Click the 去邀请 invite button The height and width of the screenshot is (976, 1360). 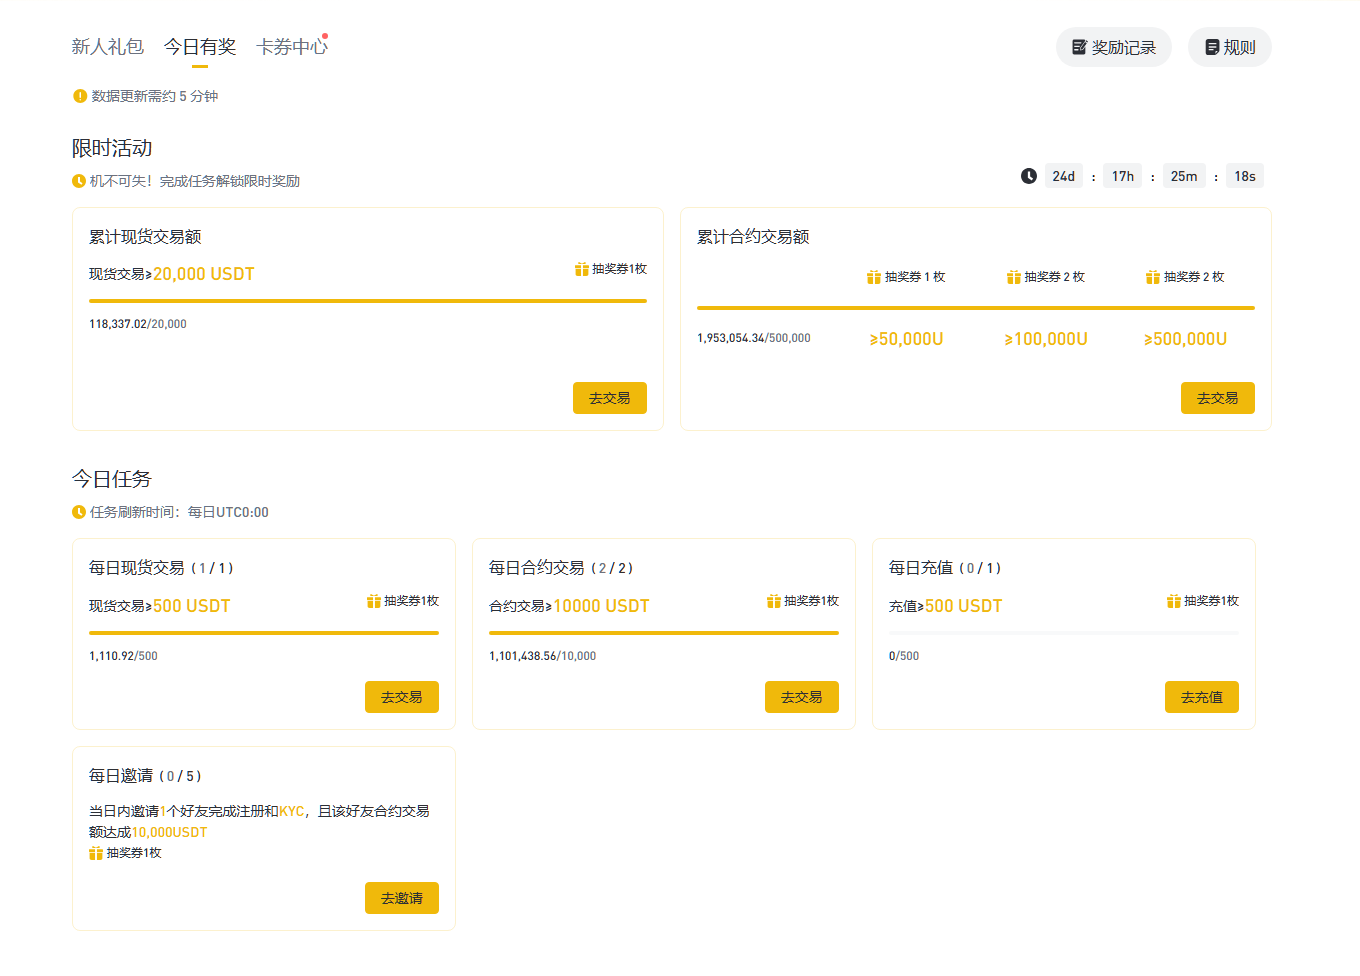tap(402, 898)
